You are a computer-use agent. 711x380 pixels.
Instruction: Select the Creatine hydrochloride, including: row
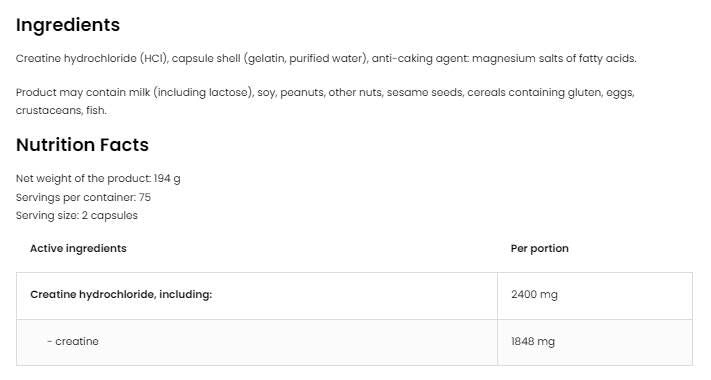(x=354, y=295)
